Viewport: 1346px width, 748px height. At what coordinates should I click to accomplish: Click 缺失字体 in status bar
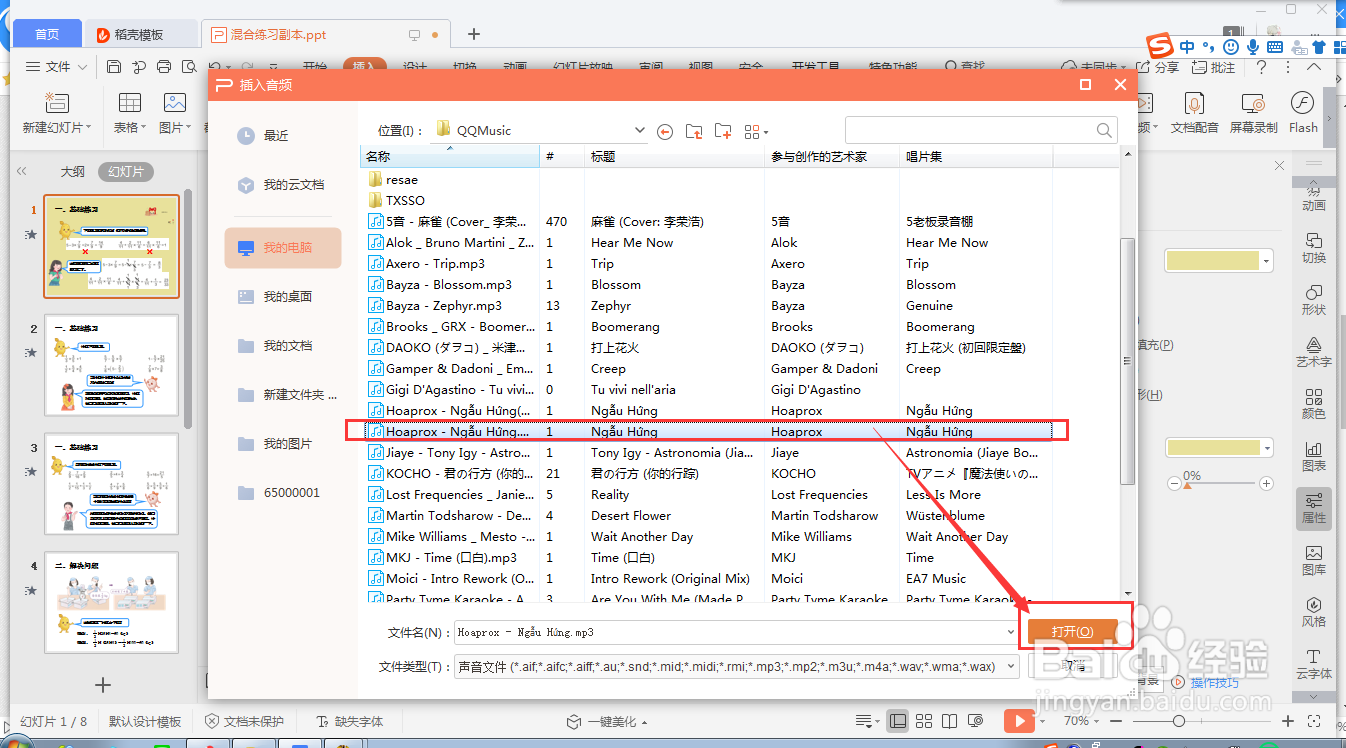click(350, 721)
